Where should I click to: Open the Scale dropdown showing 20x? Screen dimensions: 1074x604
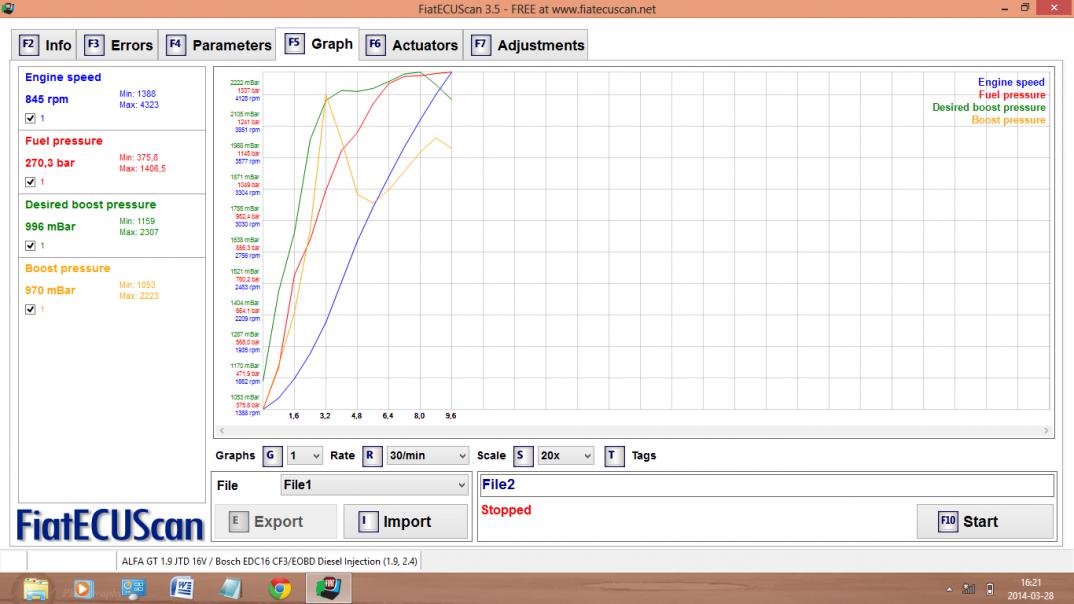[x=566, y=455]
